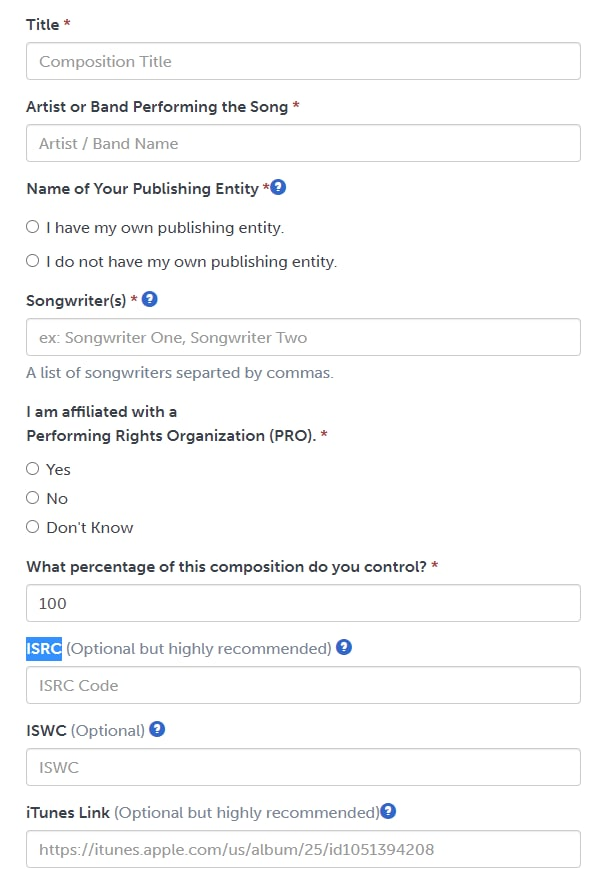Screen dimensions: 605x884
Task: Focus the Artist / Band Name field
Action: [x=303, y=143]
